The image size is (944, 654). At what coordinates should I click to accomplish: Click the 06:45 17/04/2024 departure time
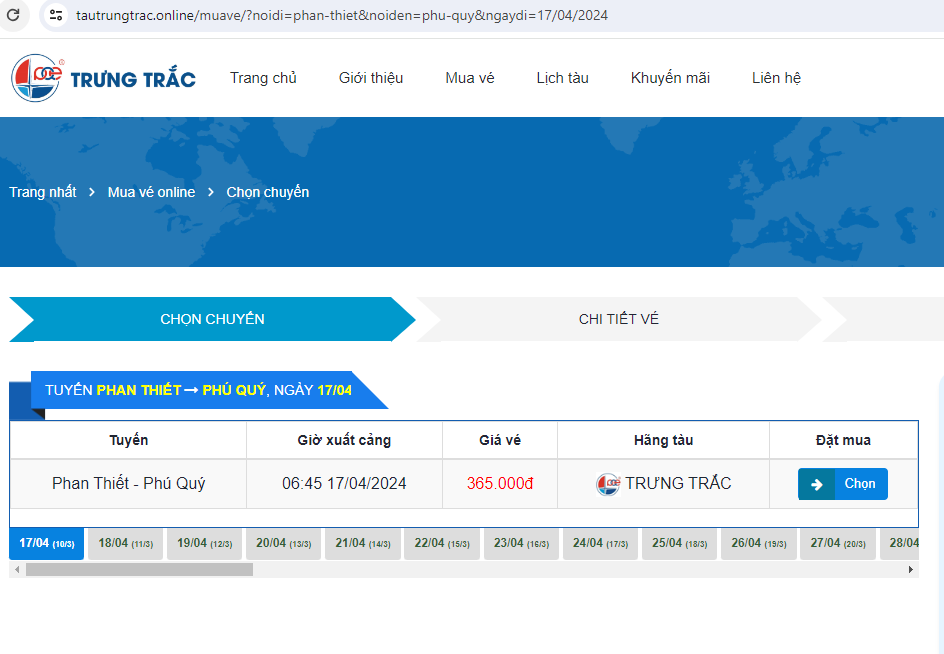click(x=344, y=484)
